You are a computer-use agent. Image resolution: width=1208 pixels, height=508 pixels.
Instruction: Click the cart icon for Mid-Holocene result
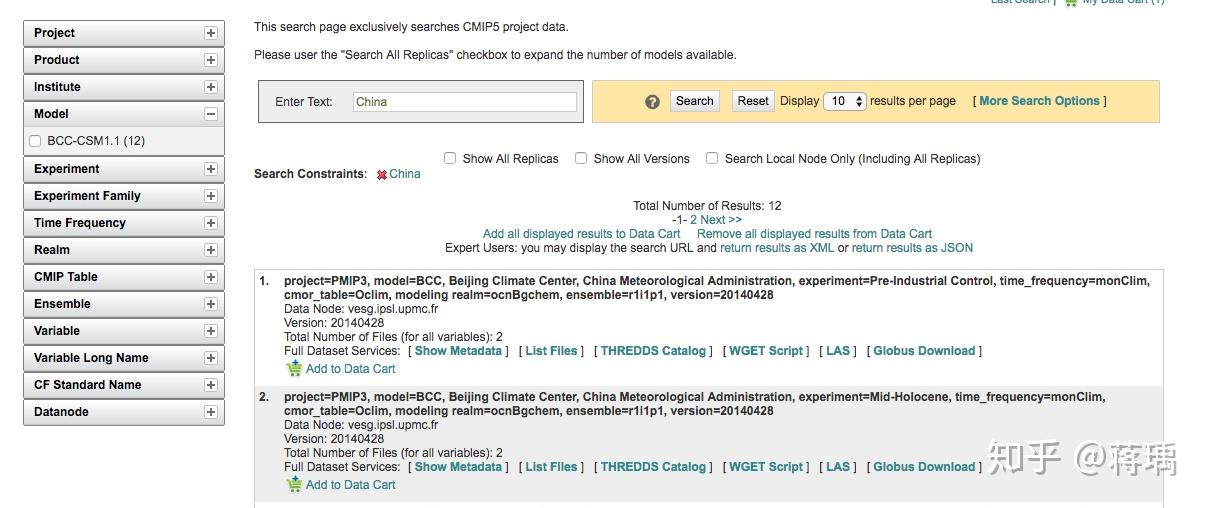(x=294, y=485)
